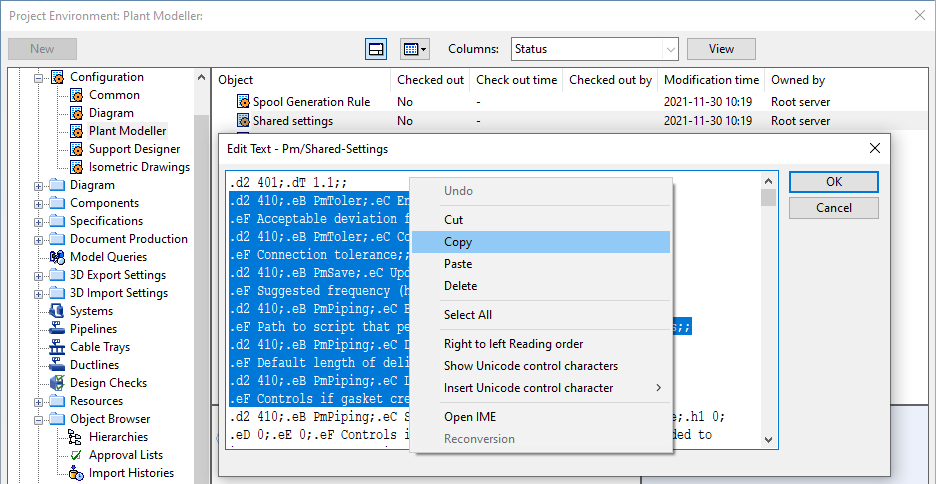Click the Spool Generation Rule icon

click(x=242, y=102)
